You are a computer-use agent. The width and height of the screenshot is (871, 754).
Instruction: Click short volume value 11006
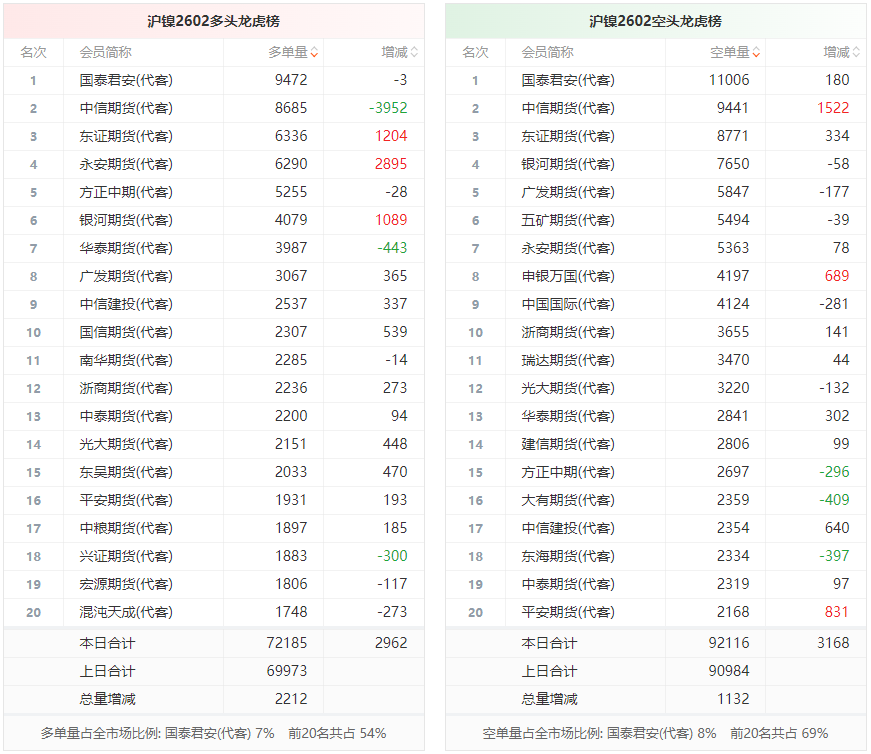pos(729,80)
